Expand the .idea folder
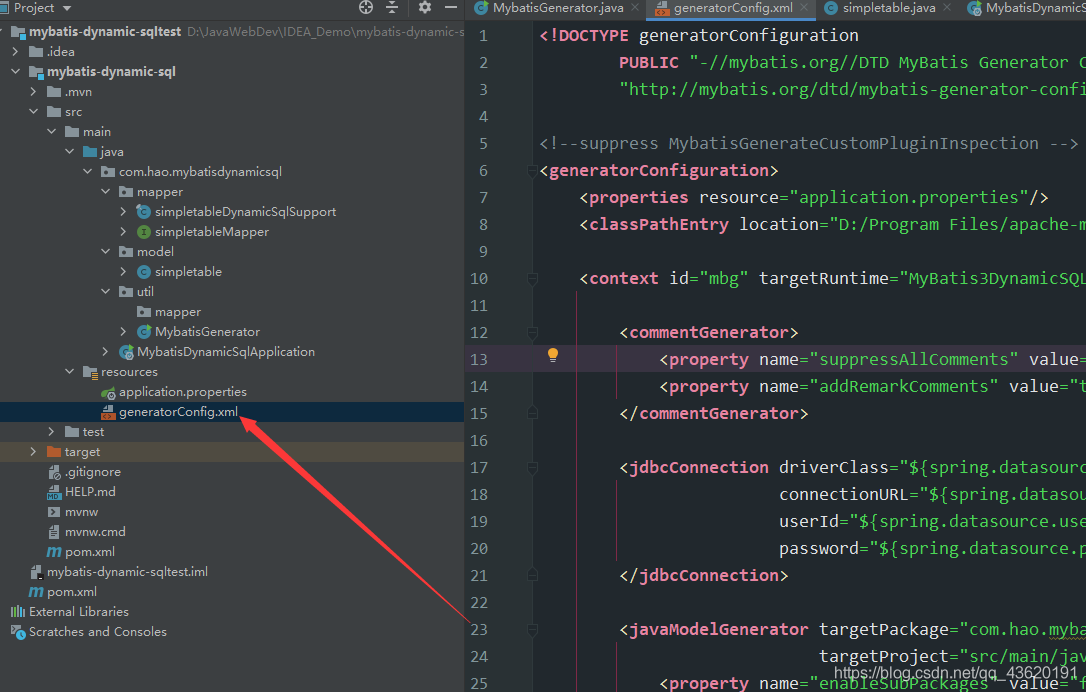Image resolution: width=1086 pixels, height=692 pixels. tap(16, 51)
